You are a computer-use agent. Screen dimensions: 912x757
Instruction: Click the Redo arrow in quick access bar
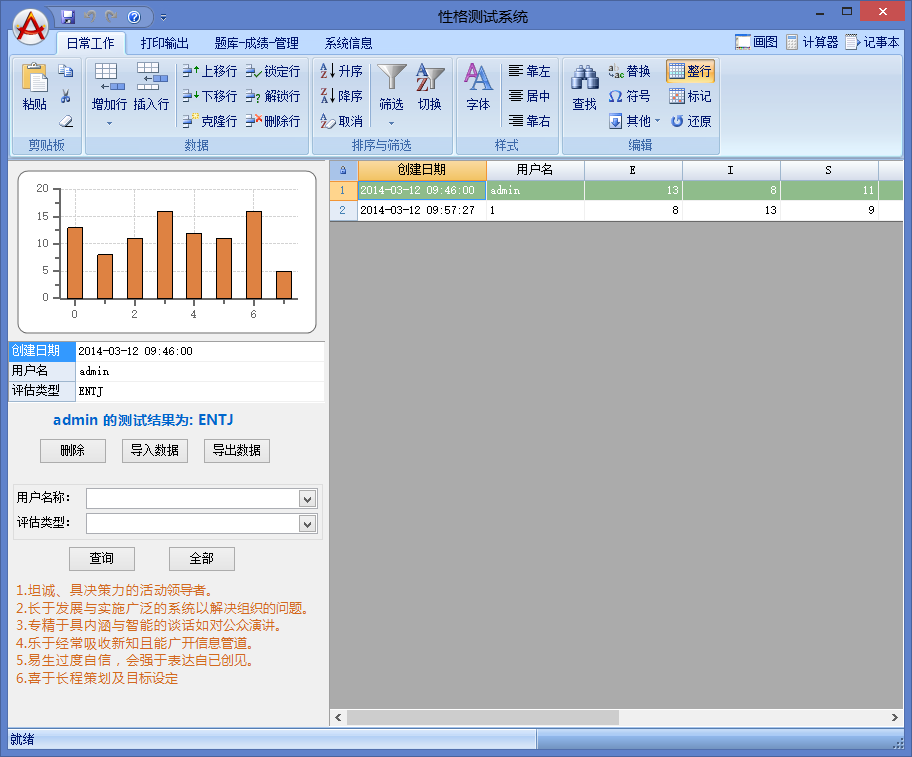tap(111, 17)
